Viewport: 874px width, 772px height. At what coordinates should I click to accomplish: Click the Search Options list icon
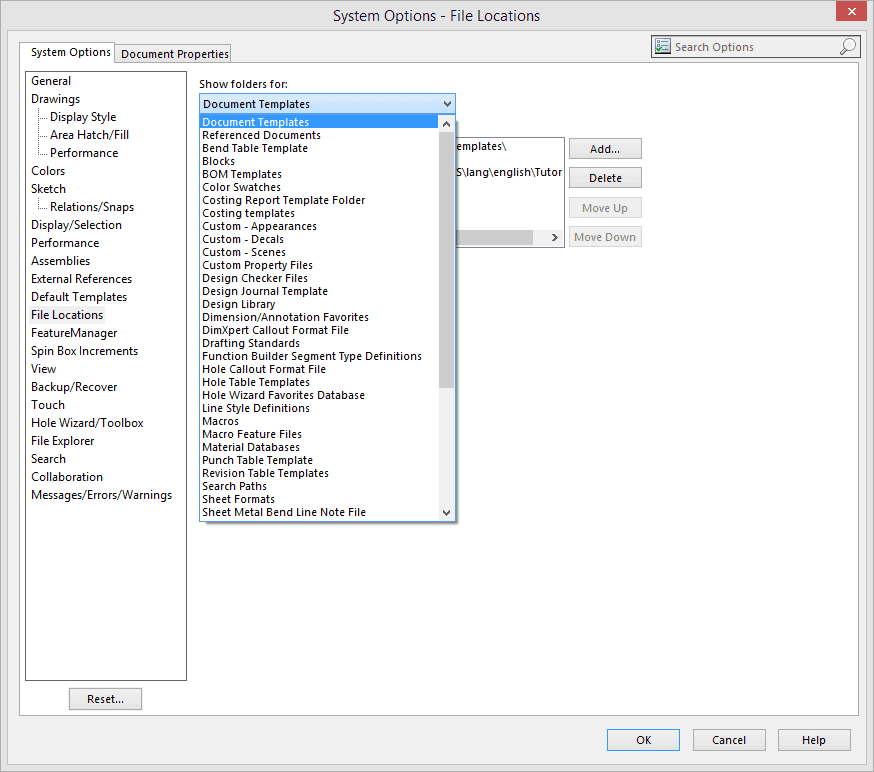[x=662, y=47]
